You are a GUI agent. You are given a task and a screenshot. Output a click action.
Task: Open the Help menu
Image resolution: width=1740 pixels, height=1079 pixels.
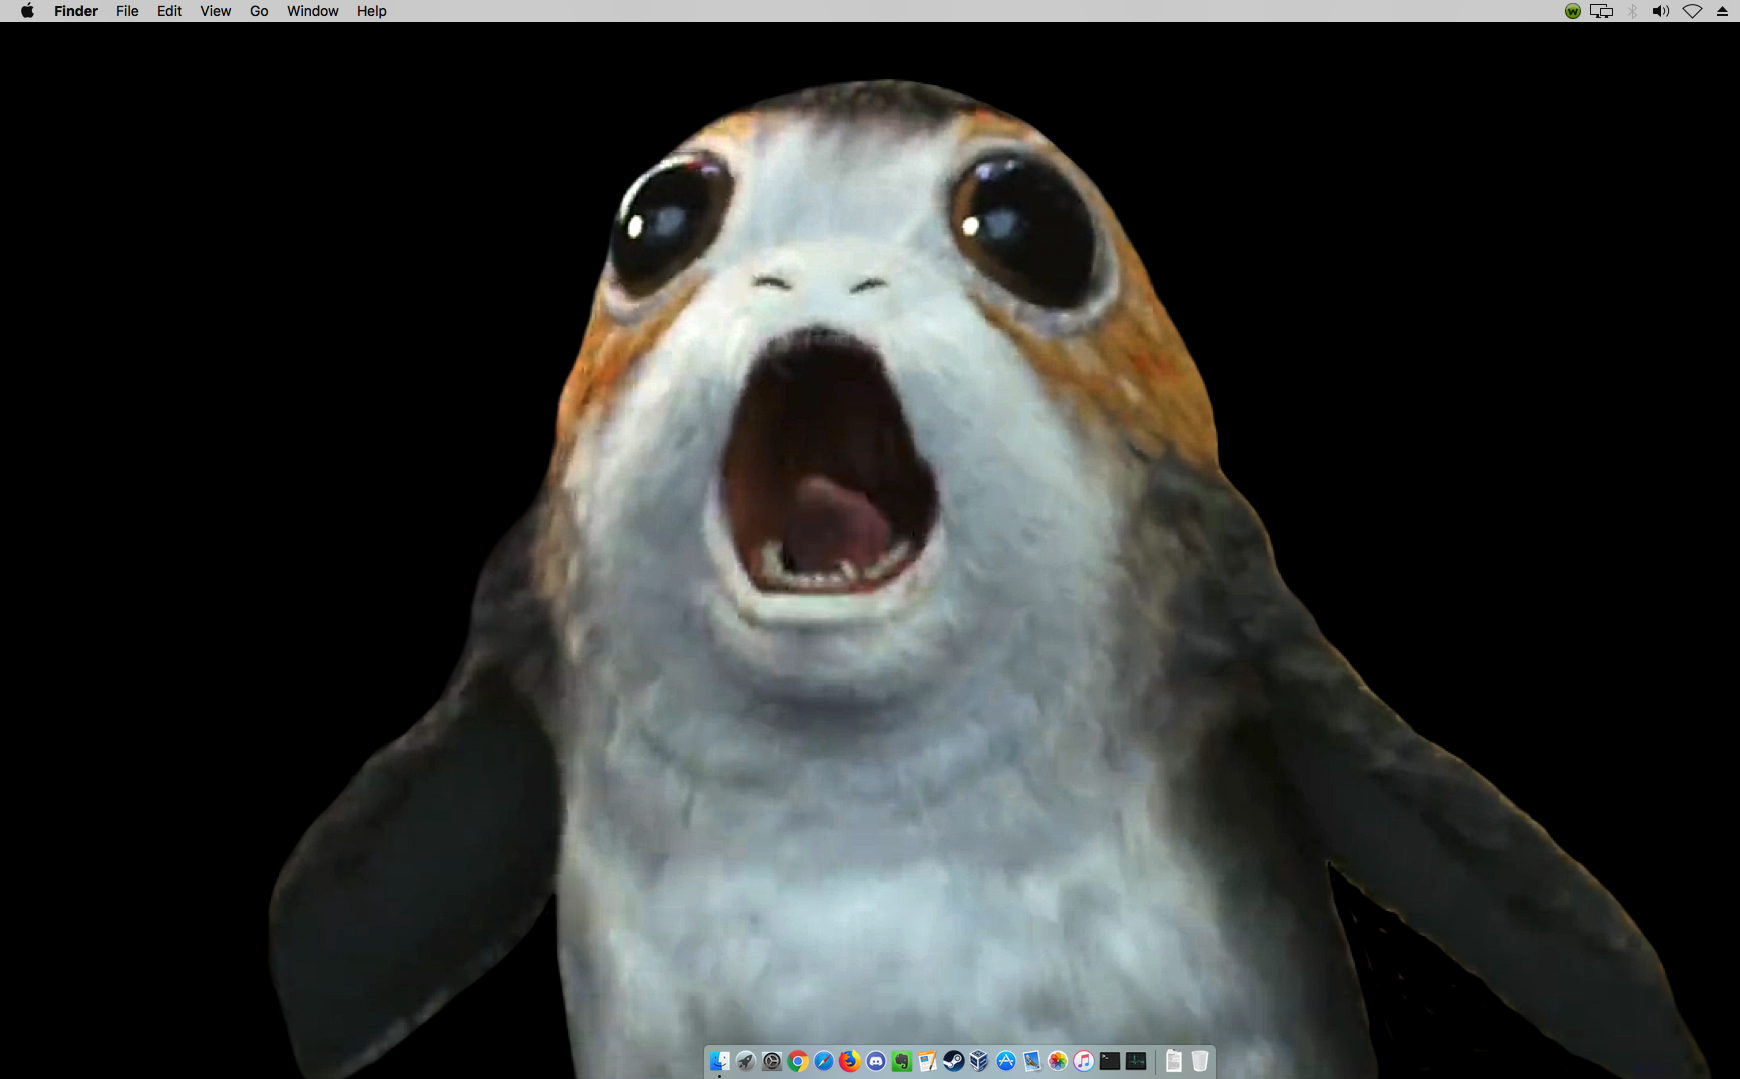tap(372, 11)
